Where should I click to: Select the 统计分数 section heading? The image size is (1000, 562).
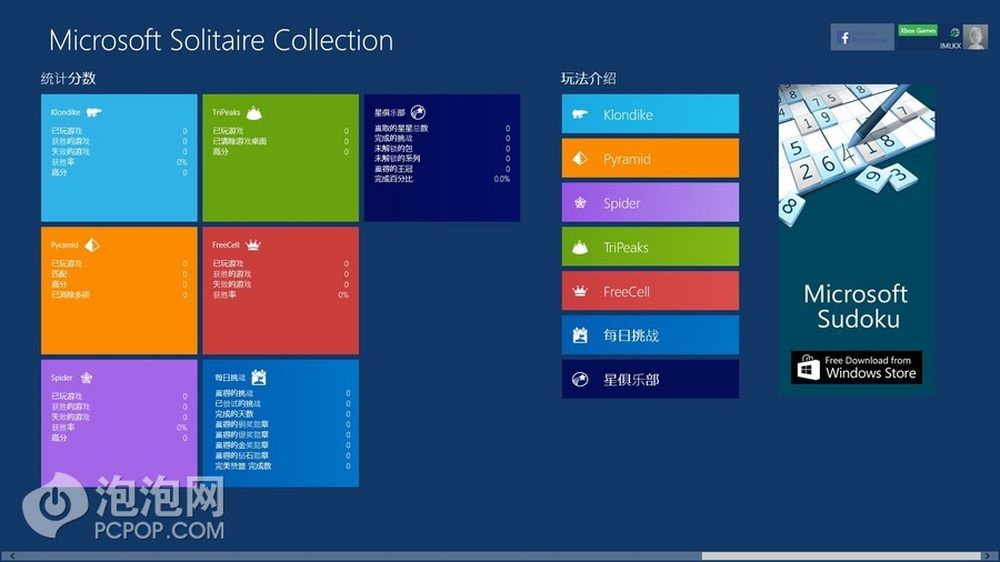pos(68,78)
